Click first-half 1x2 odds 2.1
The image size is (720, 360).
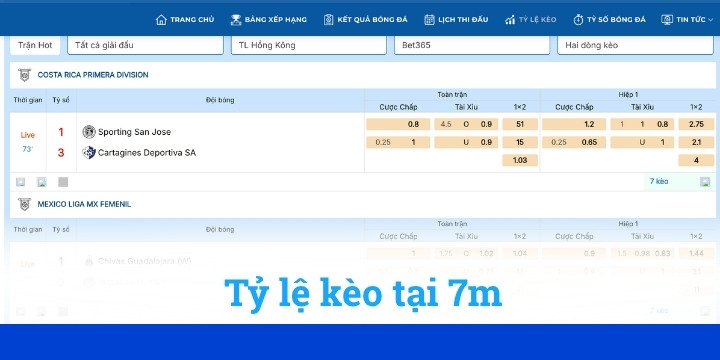point(696,142)
